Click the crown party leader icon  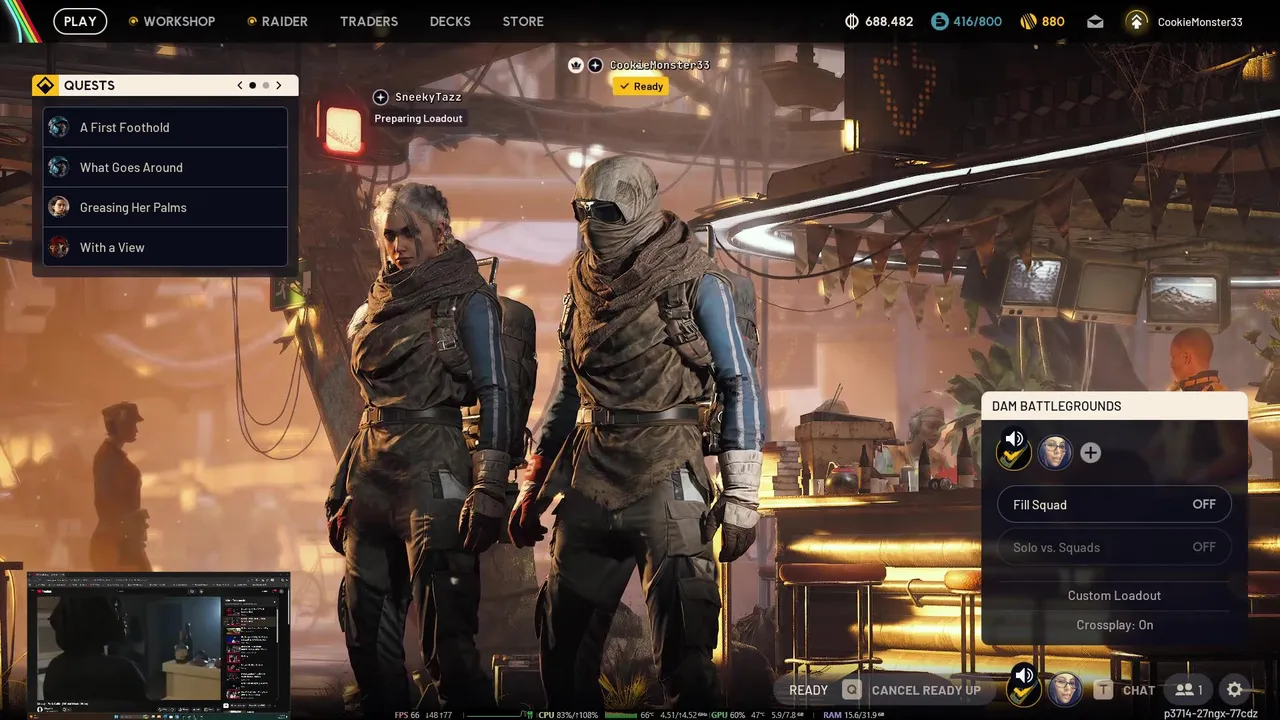pyautogui.click(x=576, y=65)
